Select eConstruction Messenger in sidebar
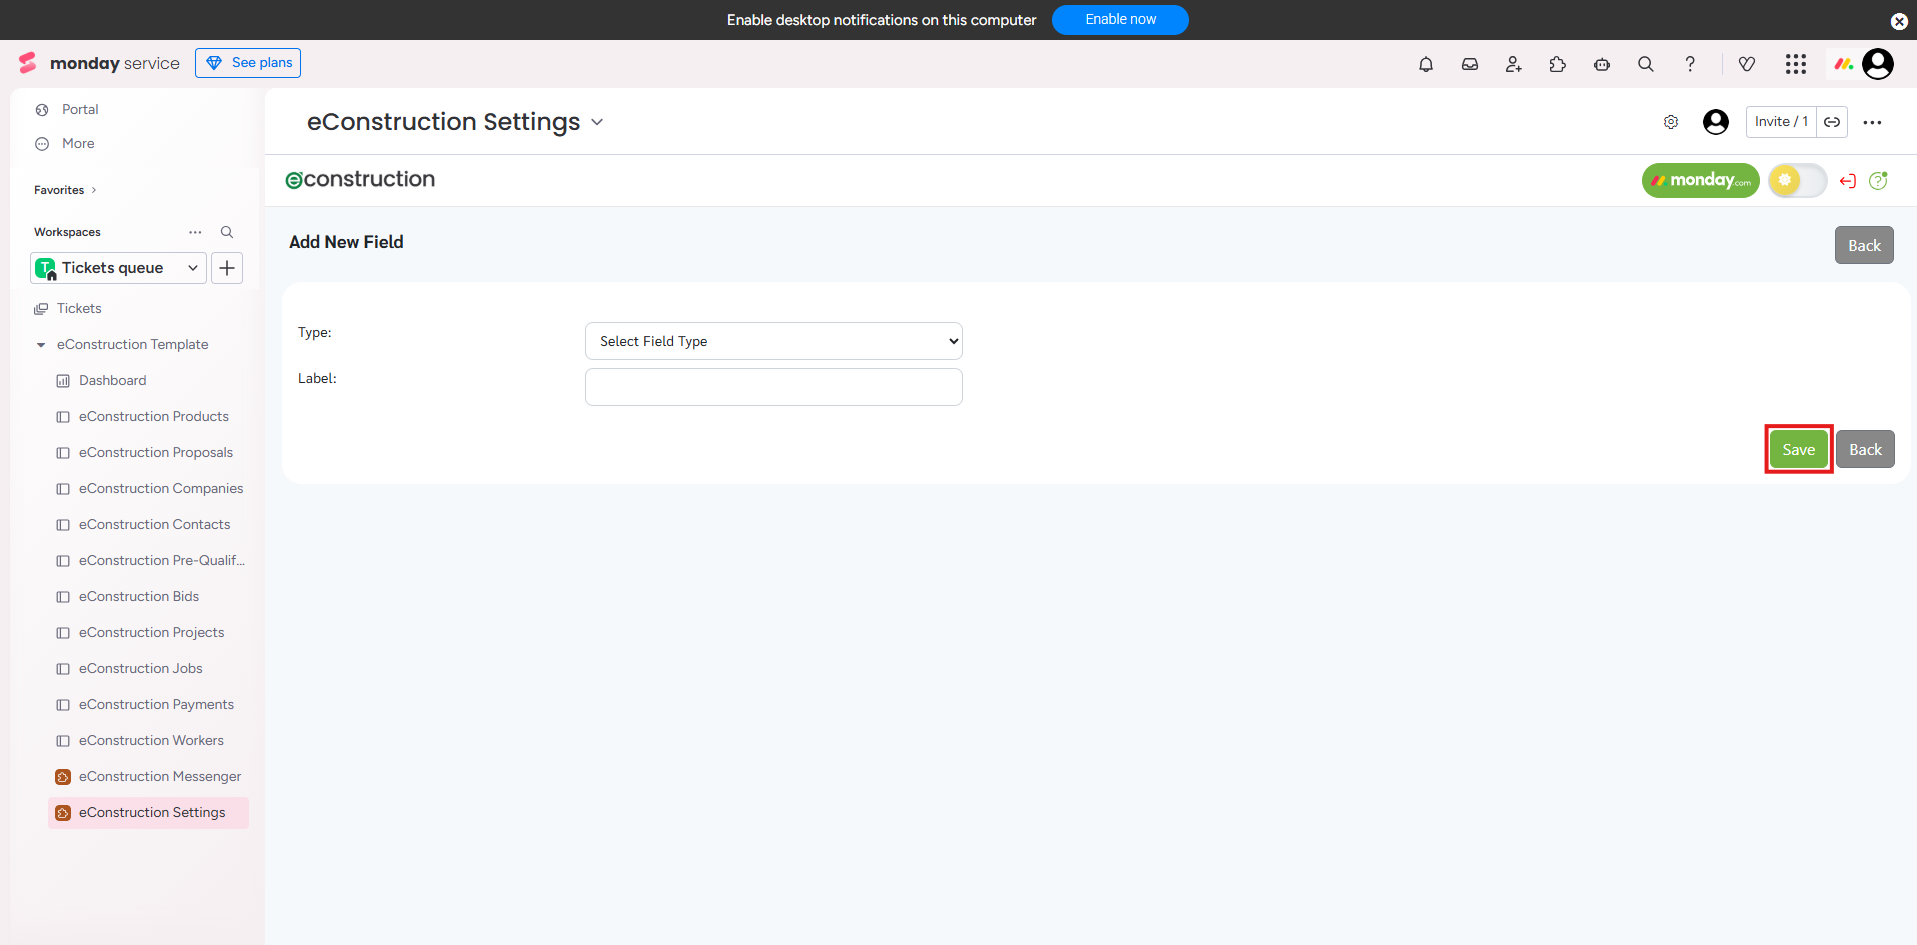The height and width of the screenshot is (945, 1917). [x=159, y=777]
